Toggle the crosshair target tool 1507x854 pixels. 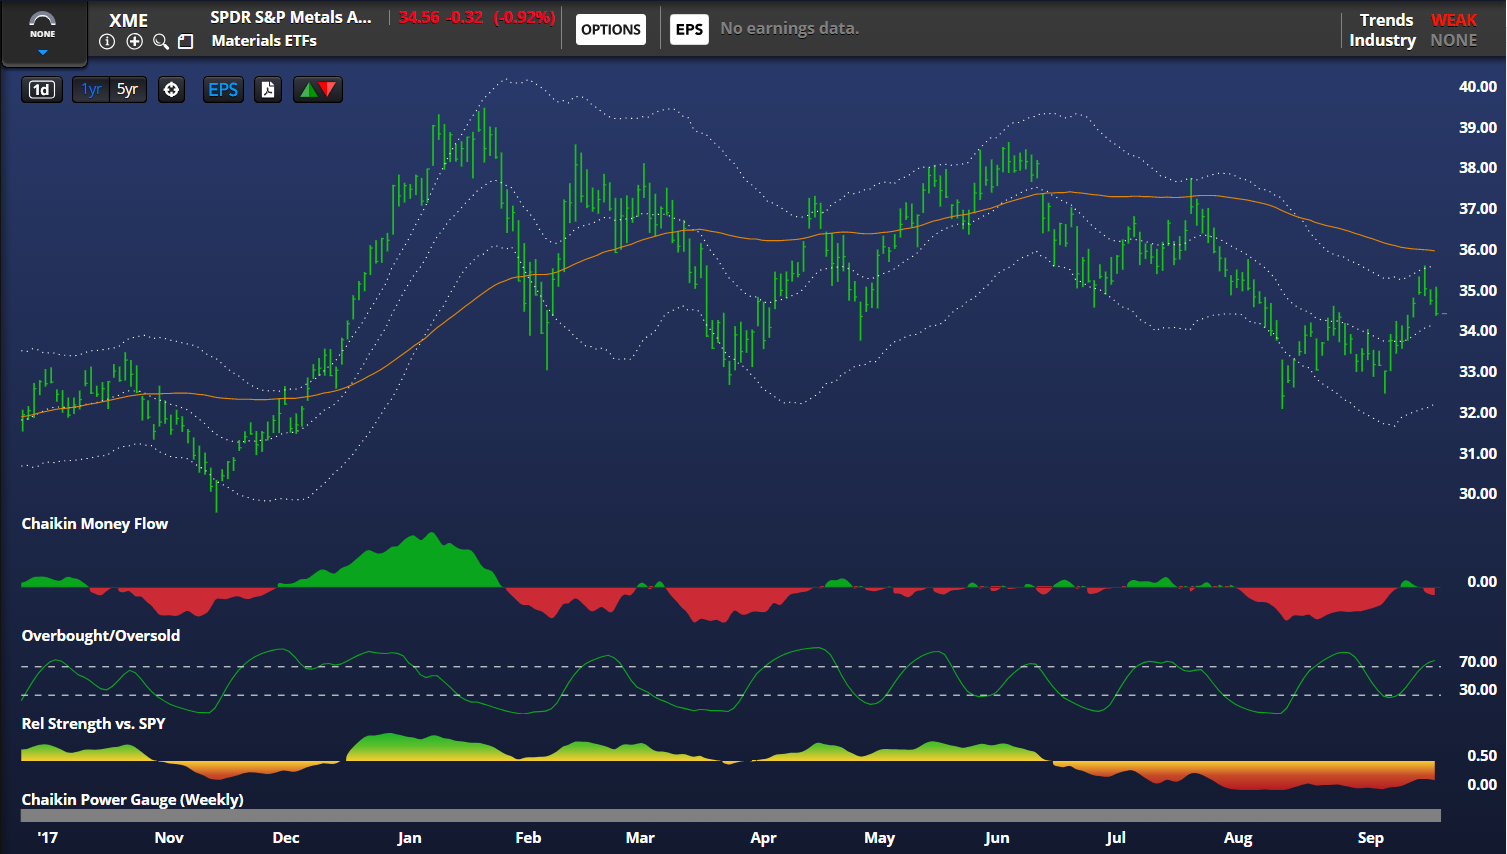[171, 89]
